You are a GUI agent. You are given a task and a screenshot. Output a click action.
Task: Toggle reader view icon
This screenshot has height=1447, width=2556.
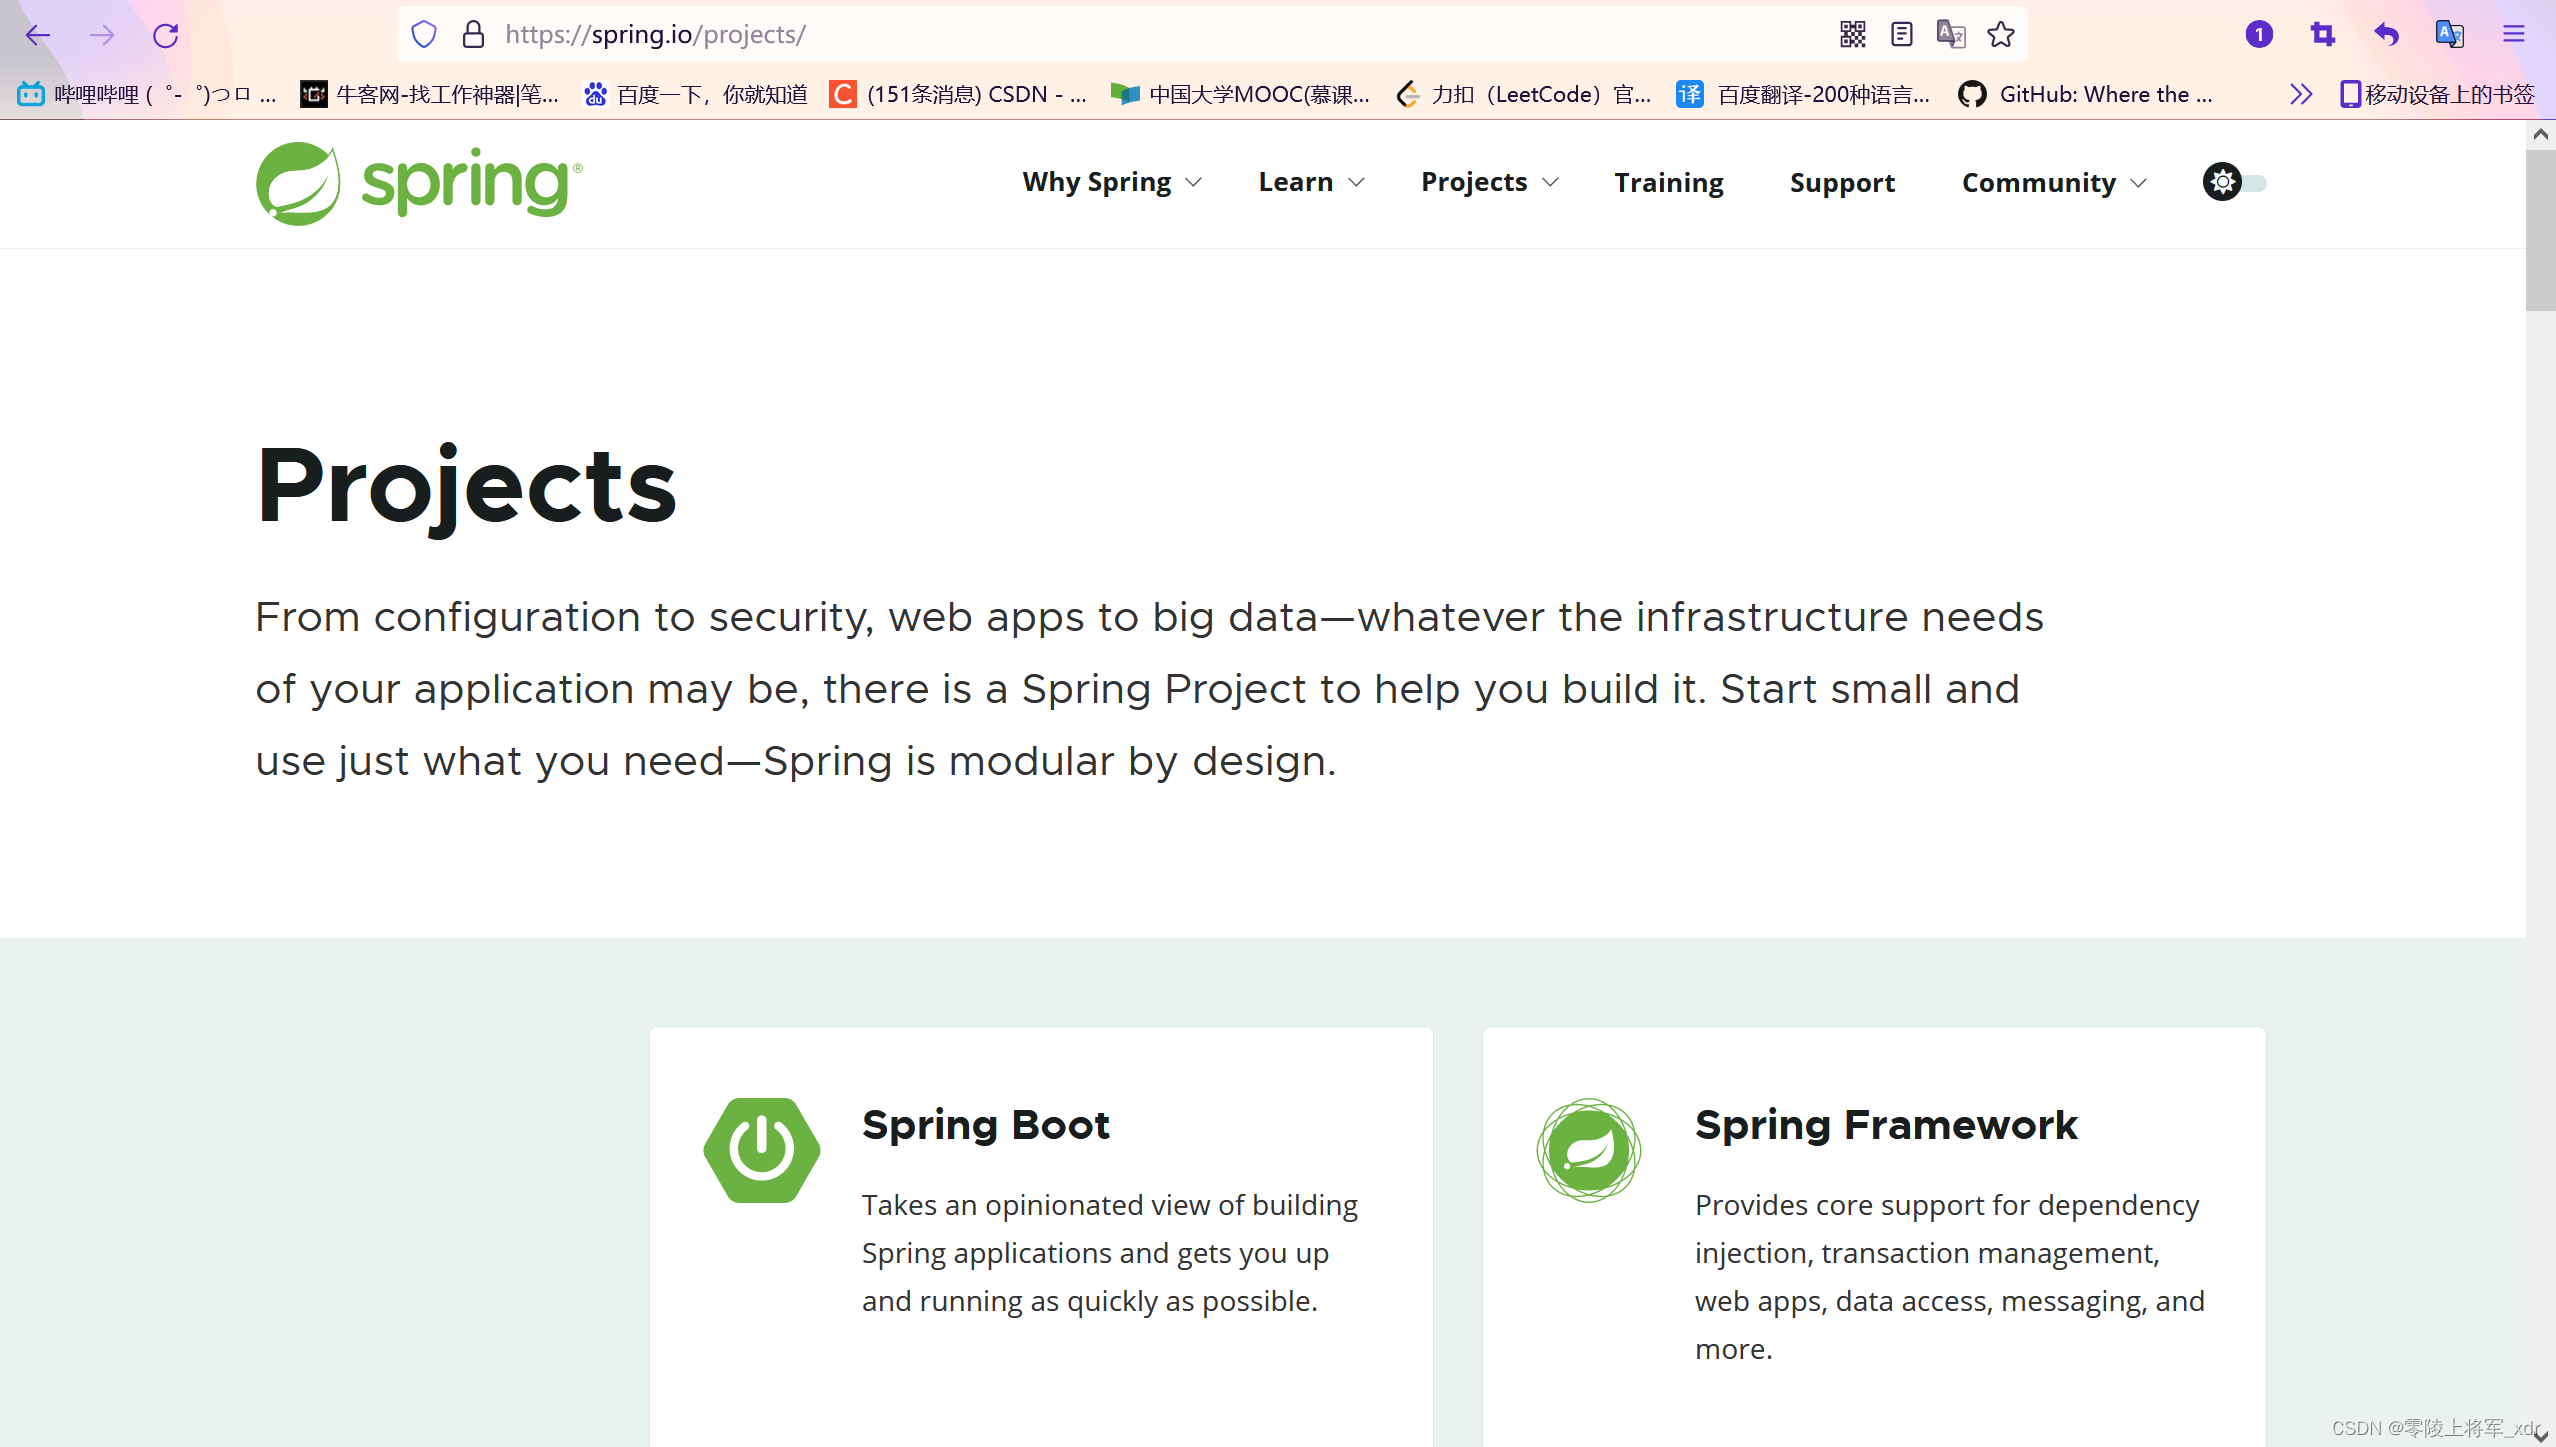click(1902, 35)
